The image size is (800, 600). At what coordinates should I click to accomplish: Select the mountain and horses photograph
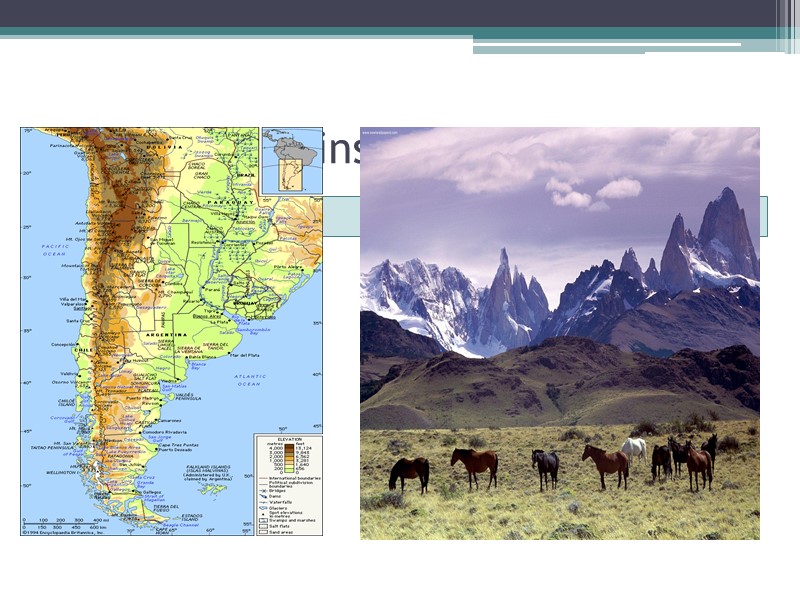point(560,333)
